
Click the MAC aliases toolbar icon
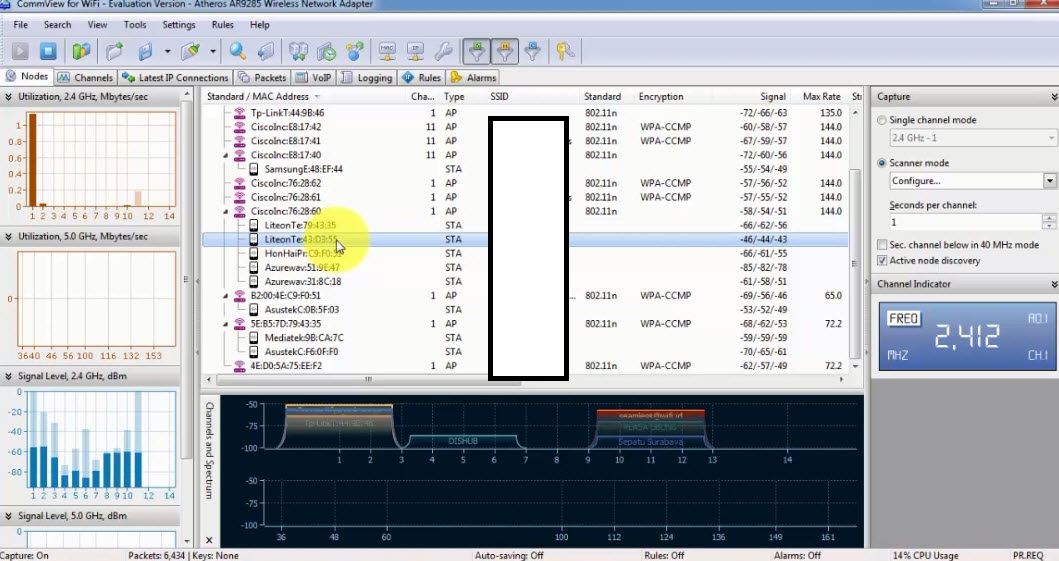coord(387,50)
